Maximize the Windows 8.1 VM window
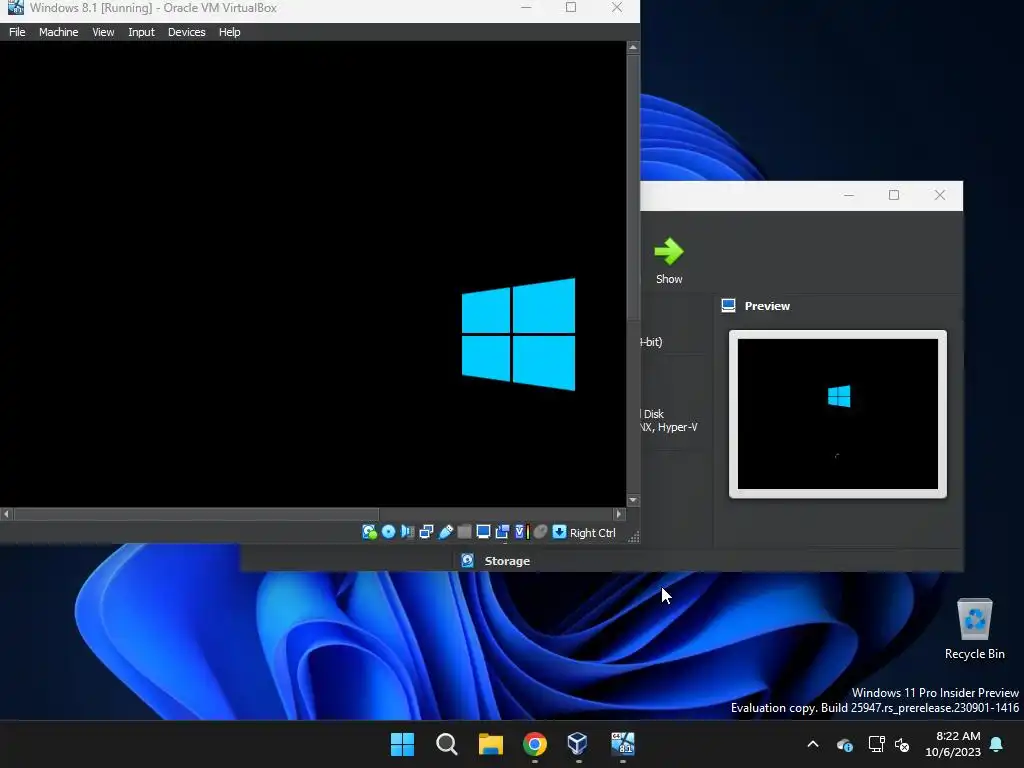Screen dimensions: 1024x768 (571, 7)
